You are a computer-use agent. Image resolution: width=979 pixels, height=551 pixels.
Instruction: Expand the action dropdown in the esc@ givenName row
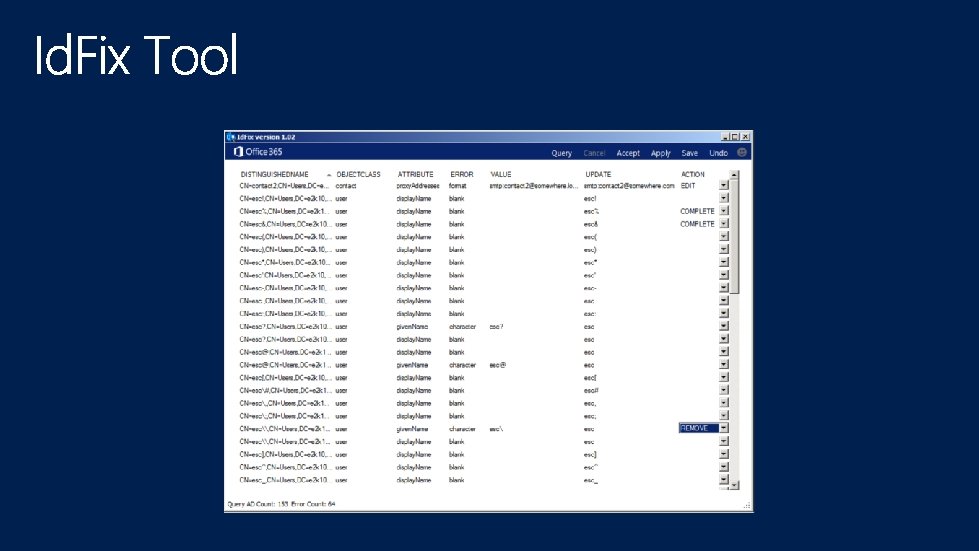724,364
